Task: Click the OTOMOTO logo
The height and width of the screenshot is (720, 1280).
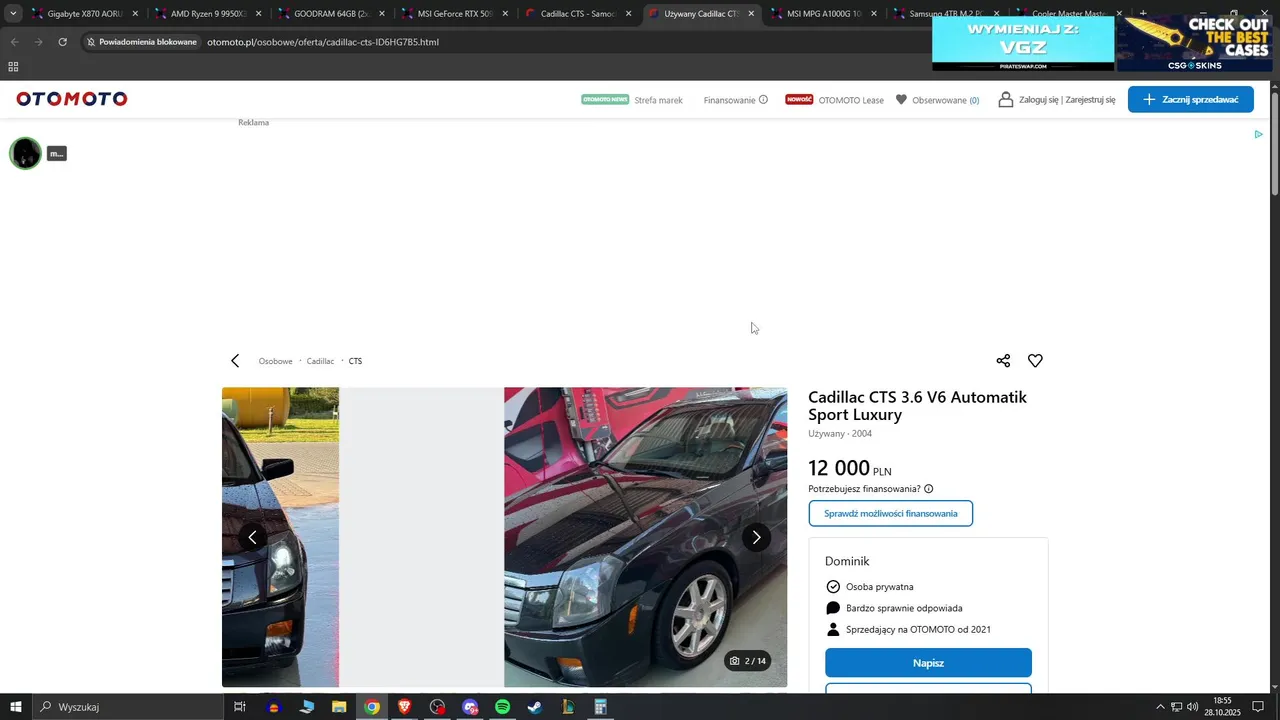Action: point(72,99)
